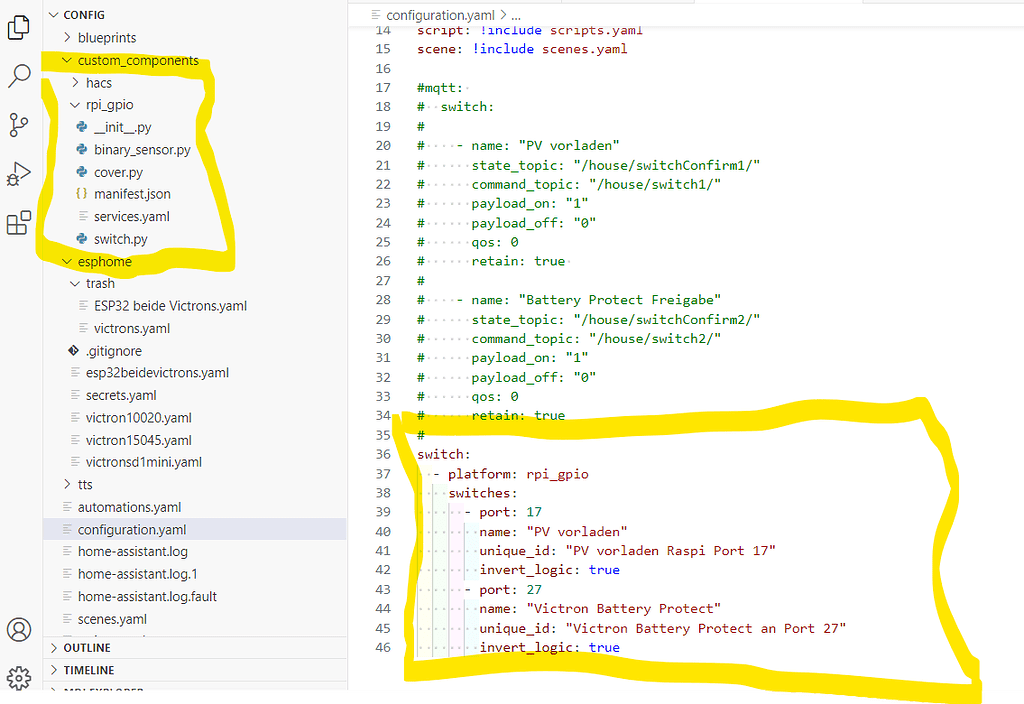
Task: Open the Extensions view
Action: pyautogui.click(x=18, y=223)
